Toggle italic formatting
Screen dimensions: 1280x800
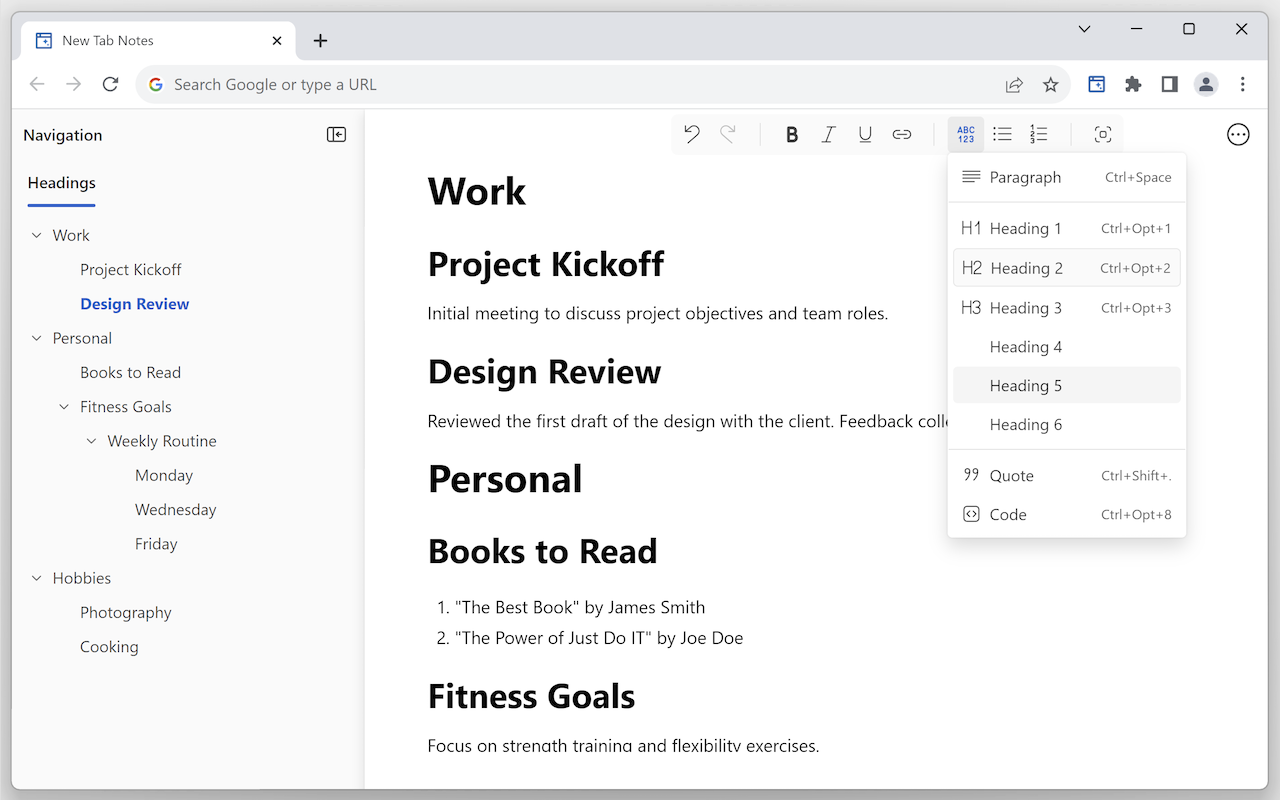point(828,133)
